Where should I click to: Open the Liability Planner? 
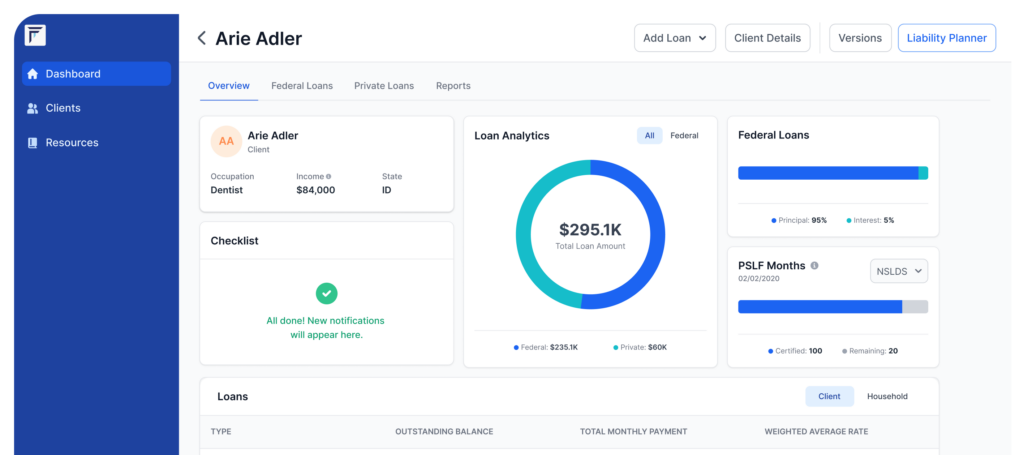click(x=946, y=38)
